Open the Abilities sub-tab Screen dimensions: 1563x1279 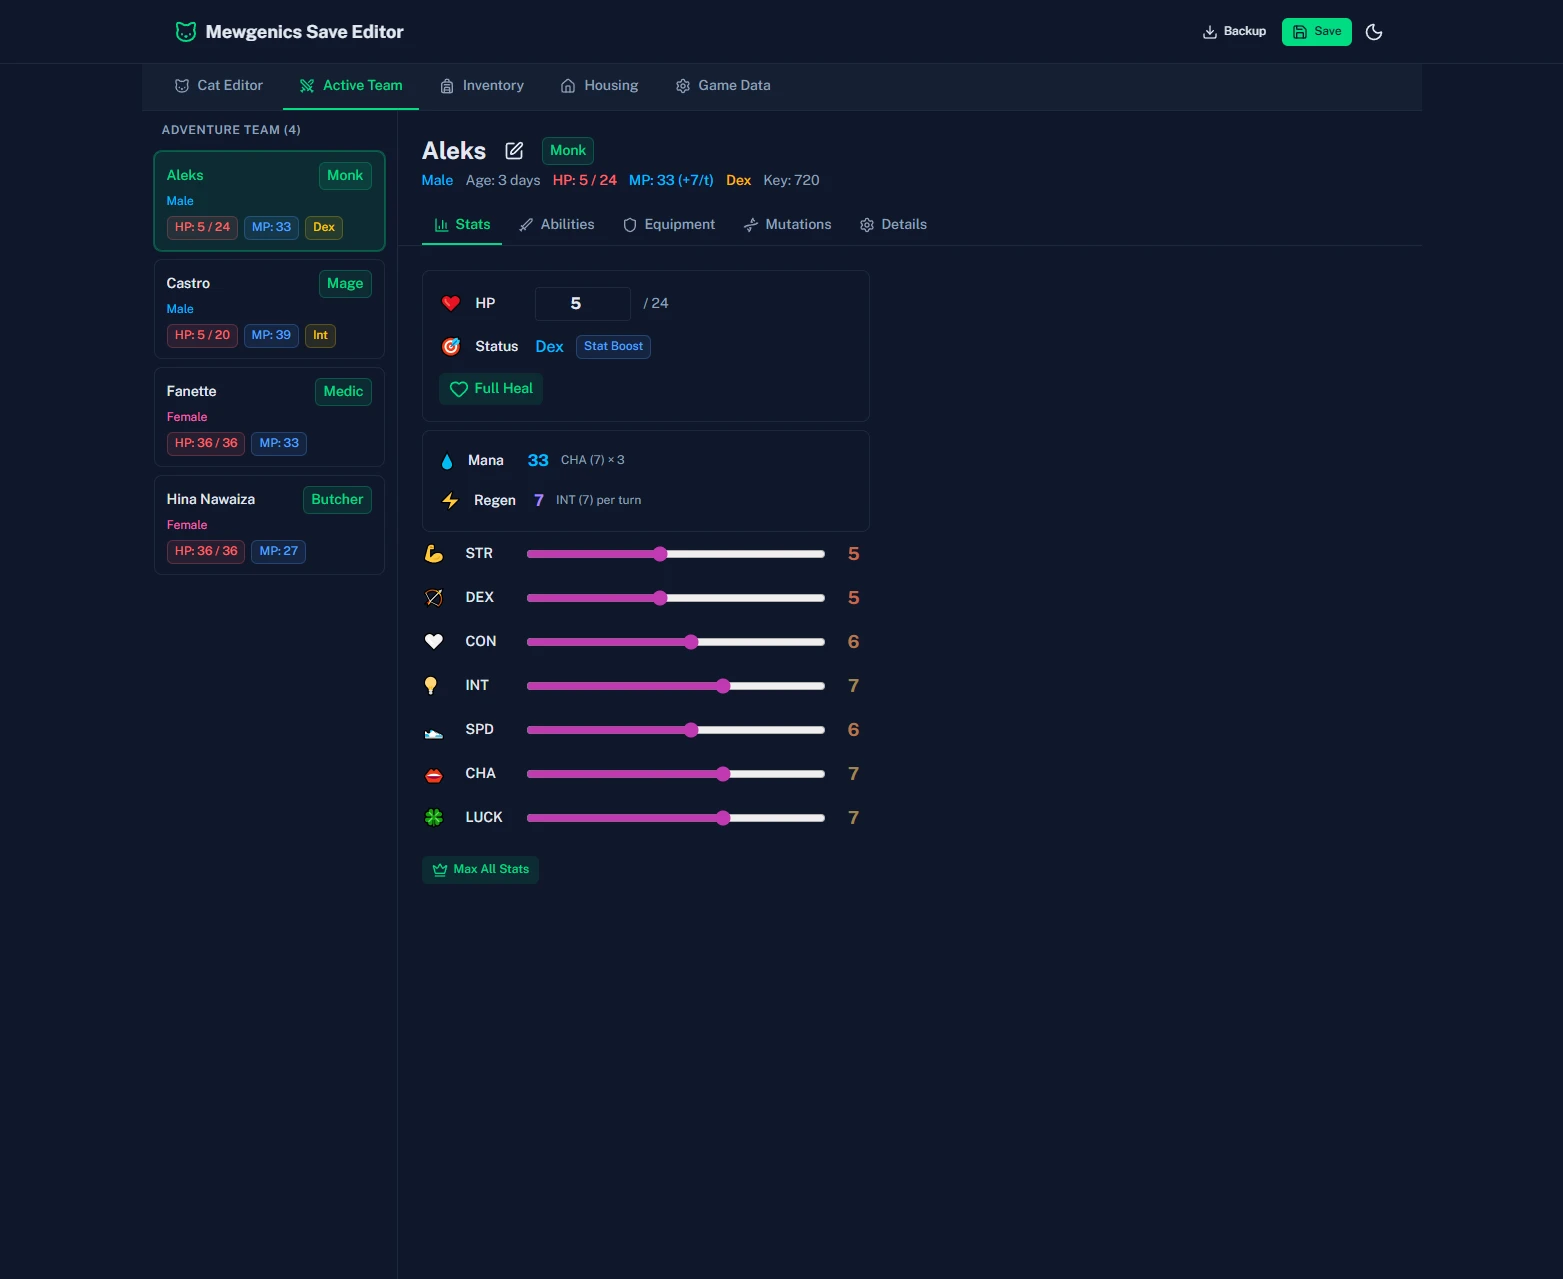(556, 225)
